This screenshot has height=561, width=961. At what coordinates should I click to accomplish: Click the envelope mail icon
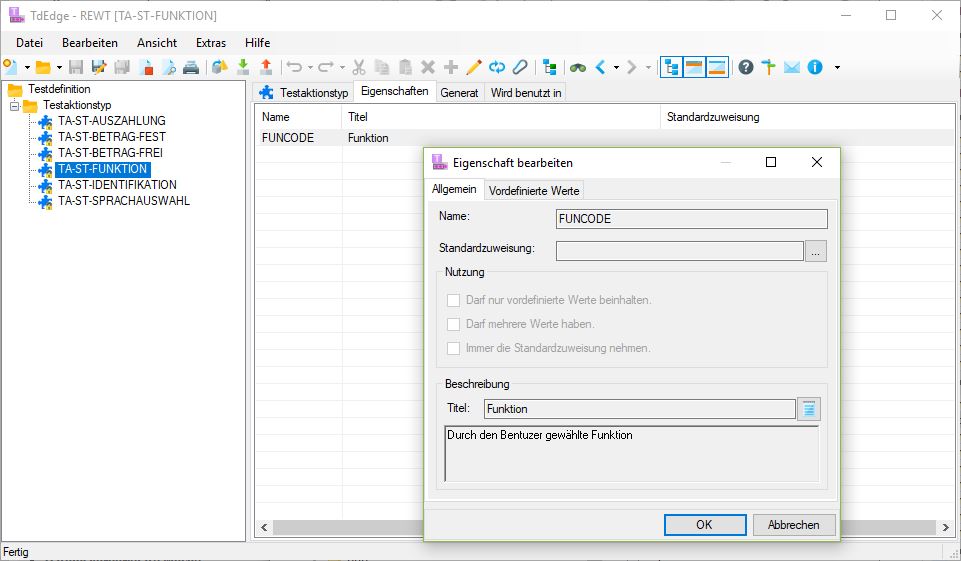792,67
